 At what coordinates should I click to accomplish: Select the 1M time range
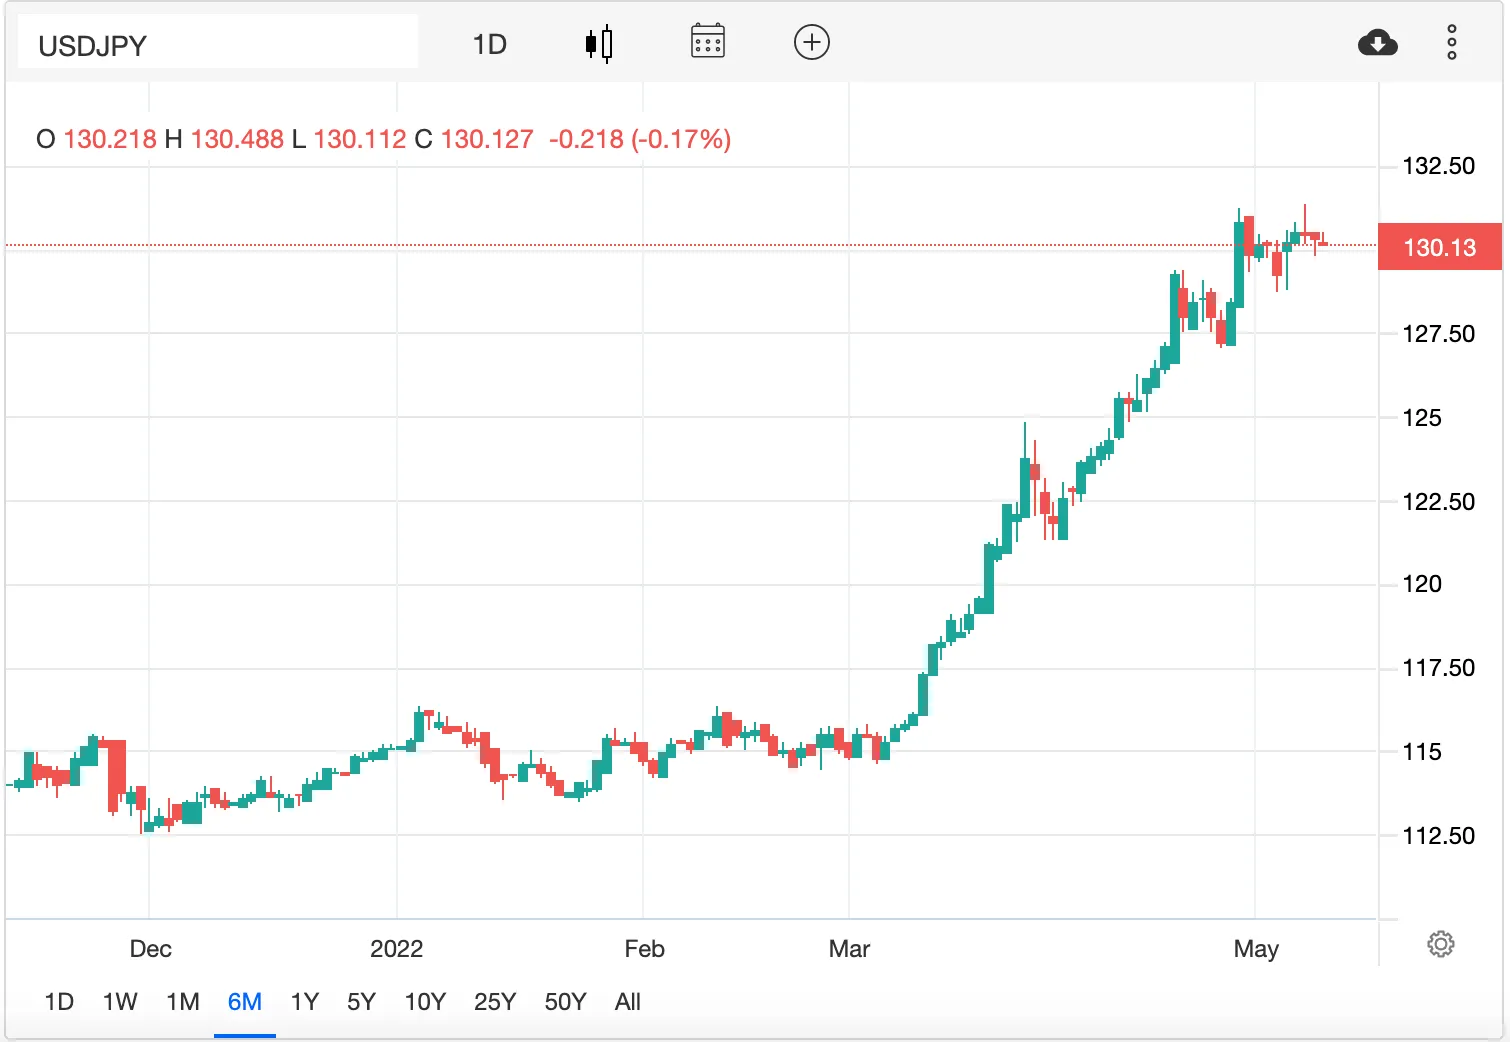click(183, 1002)
